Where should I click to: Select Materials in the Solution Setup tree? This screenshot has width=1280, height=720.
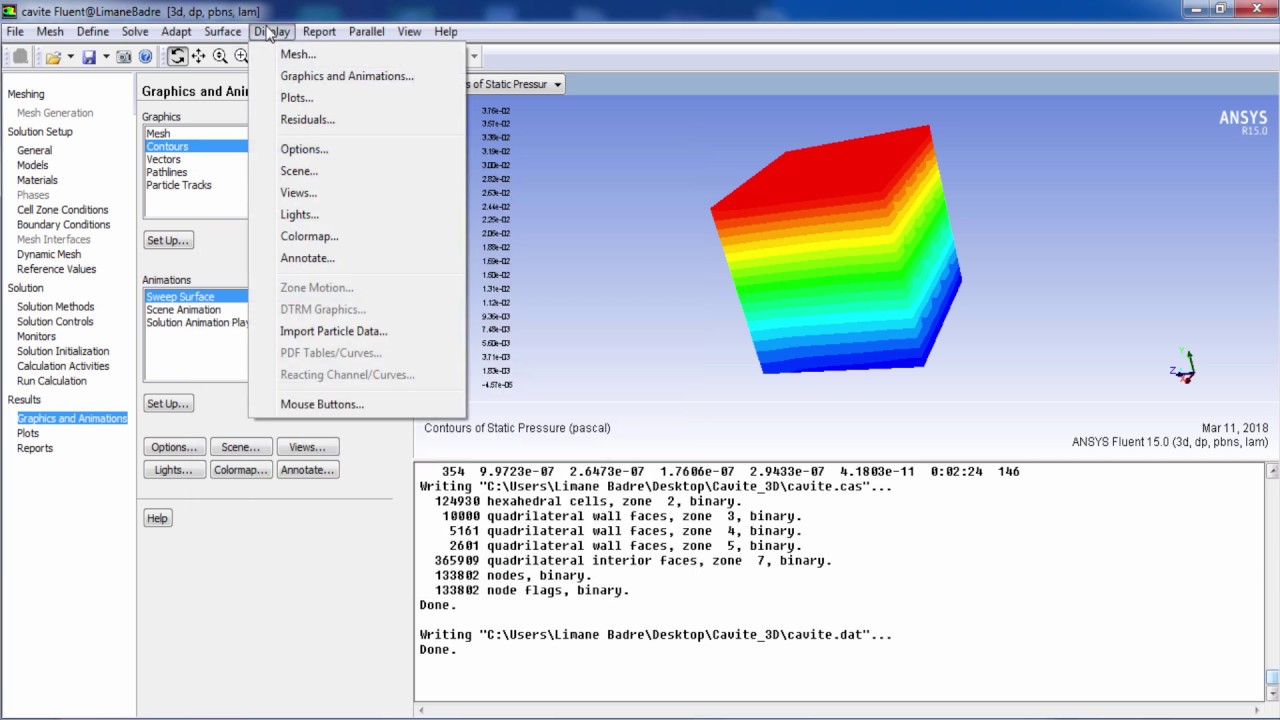37,181
